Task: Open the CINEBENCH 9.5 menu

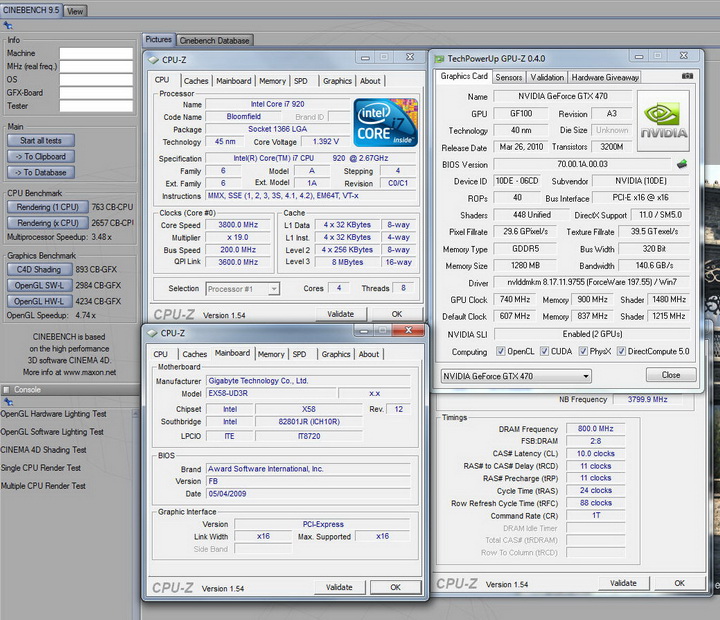Action: coord(31,10)
